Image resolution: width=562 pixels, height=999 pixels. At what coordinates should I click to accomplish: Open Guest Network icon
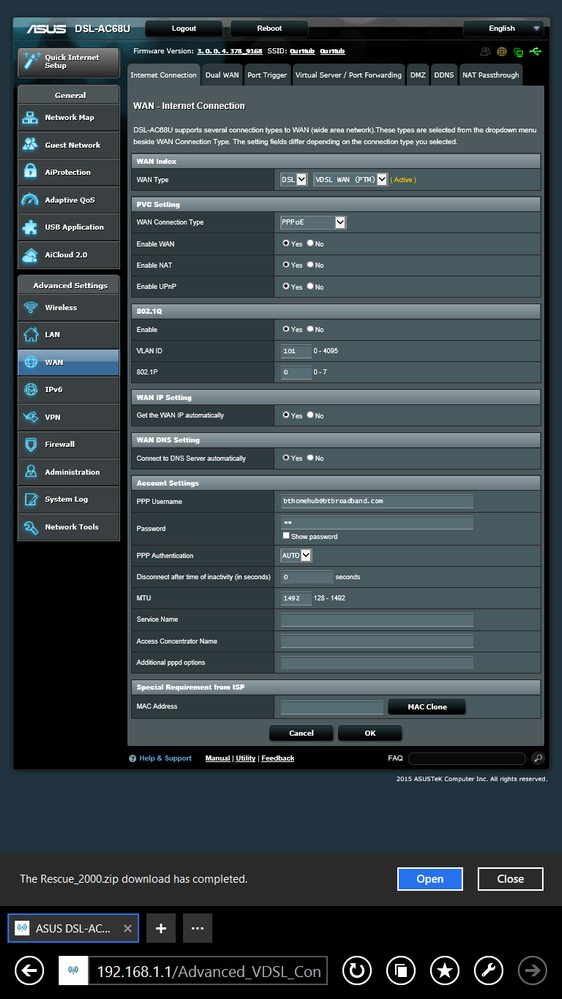click(x=30, y=145)
